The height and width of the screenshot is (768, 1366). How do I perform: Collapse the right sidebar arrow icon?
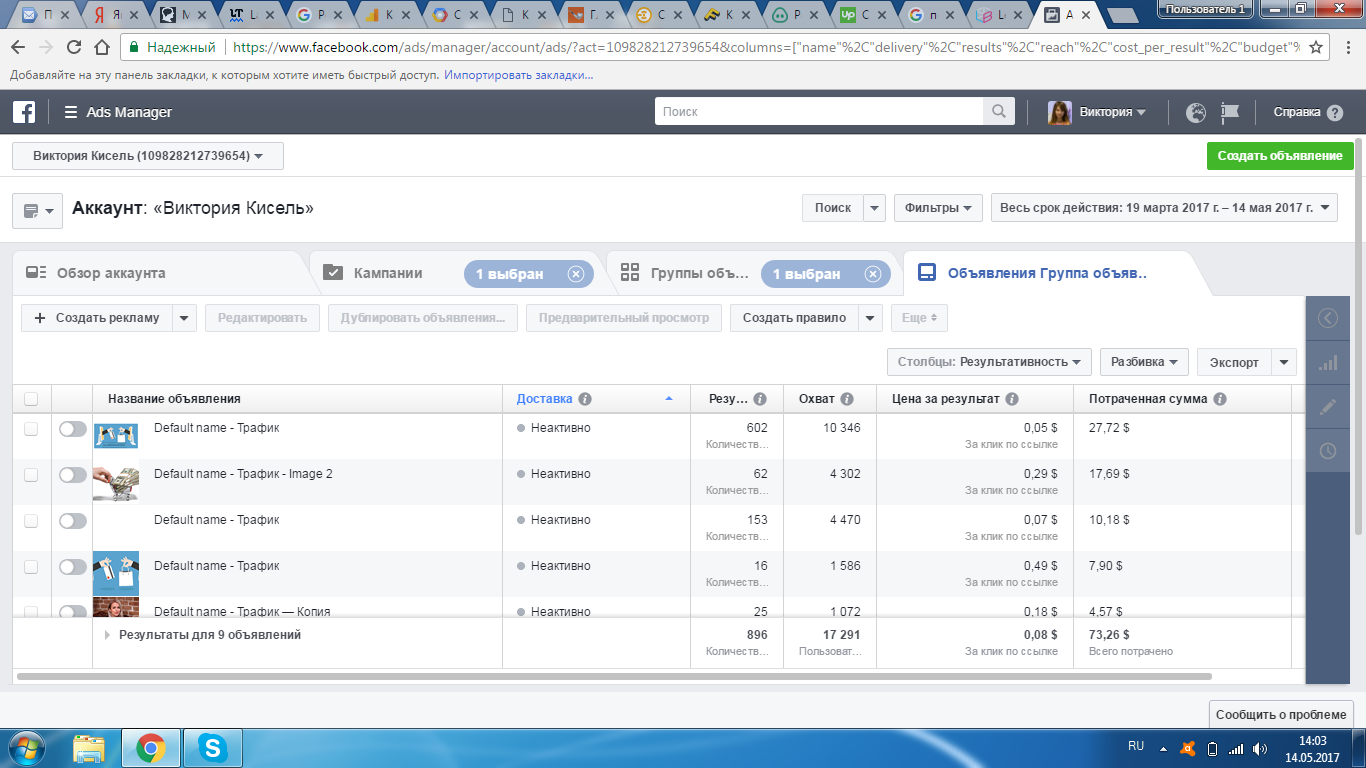click(x=1327, y=318)
